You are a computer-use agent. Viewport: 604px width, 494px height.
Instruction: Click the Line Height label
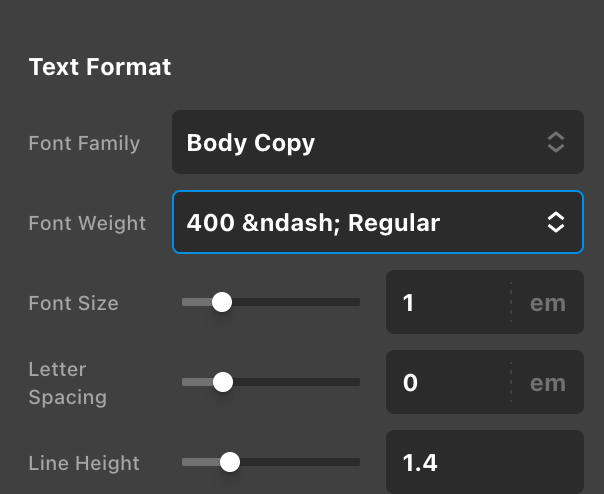tap(84, 463)
